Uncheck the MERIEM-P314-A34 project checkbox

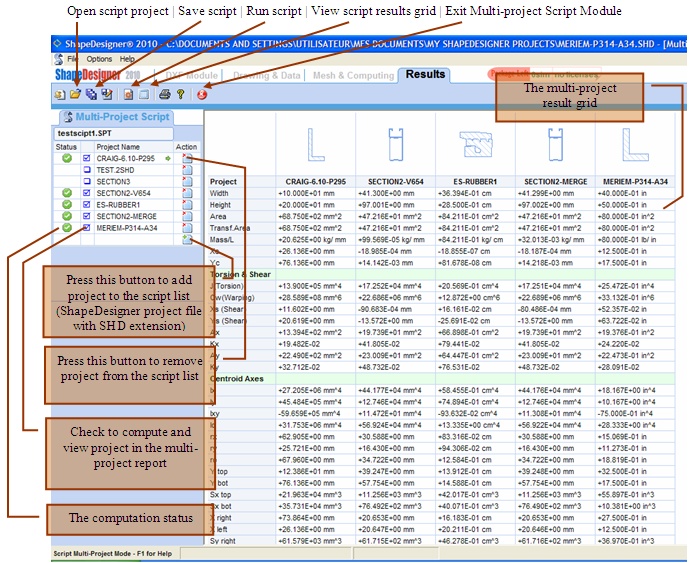[x=87, y=228]
